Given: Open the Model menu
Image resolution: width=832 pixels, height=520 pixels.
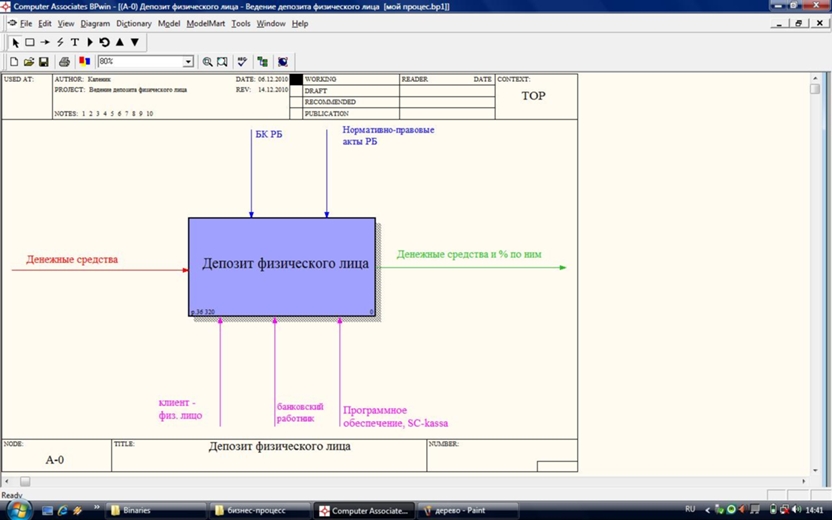Looking at the screenshot, I should point(169,24).
